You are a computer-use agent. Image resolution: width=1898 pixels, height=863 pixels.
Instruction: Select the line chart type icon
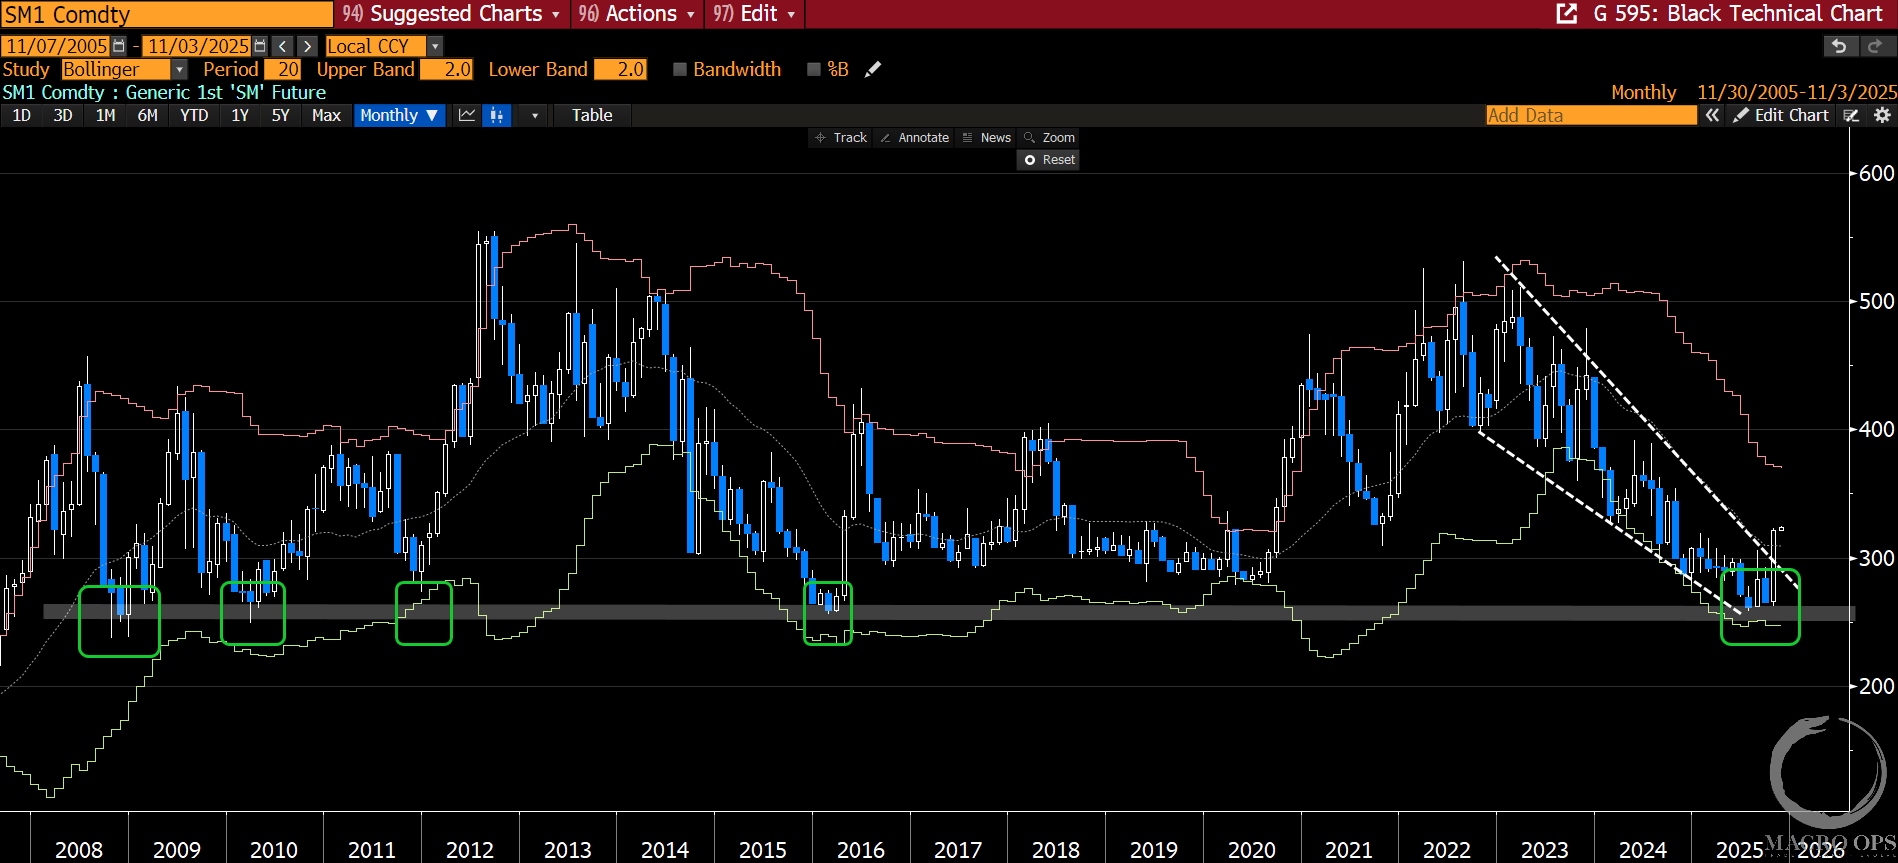(467, 115)
